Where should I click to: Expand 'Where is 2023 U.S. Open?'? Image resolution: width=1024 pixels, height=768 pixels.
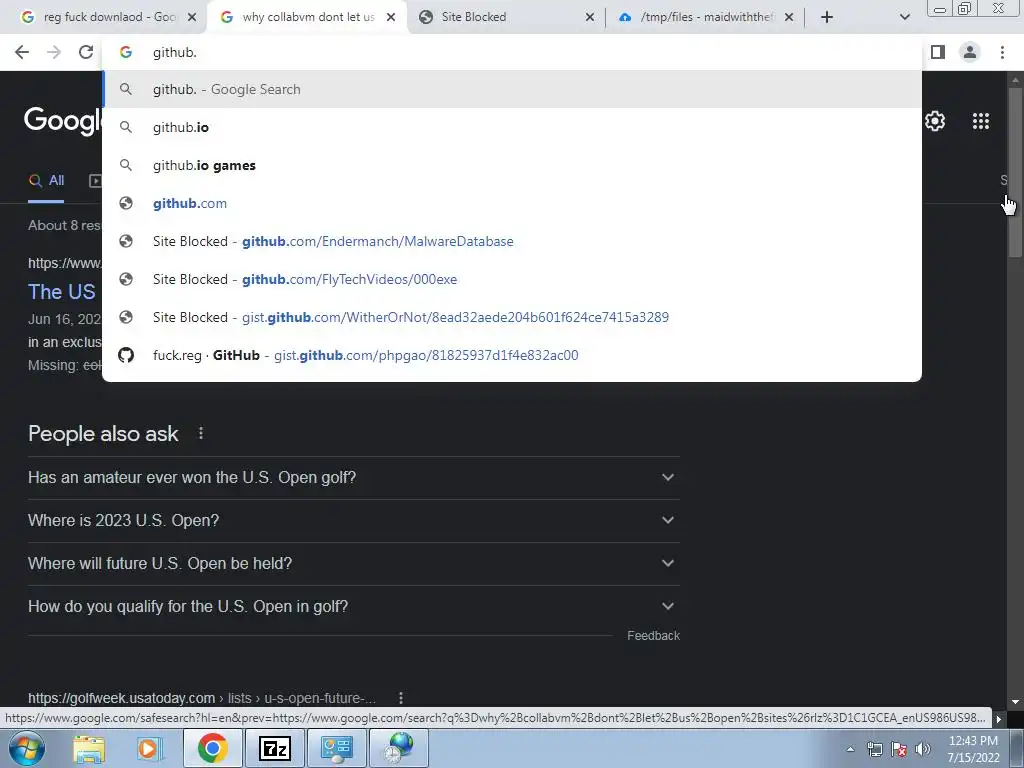(x=353, y=520)
